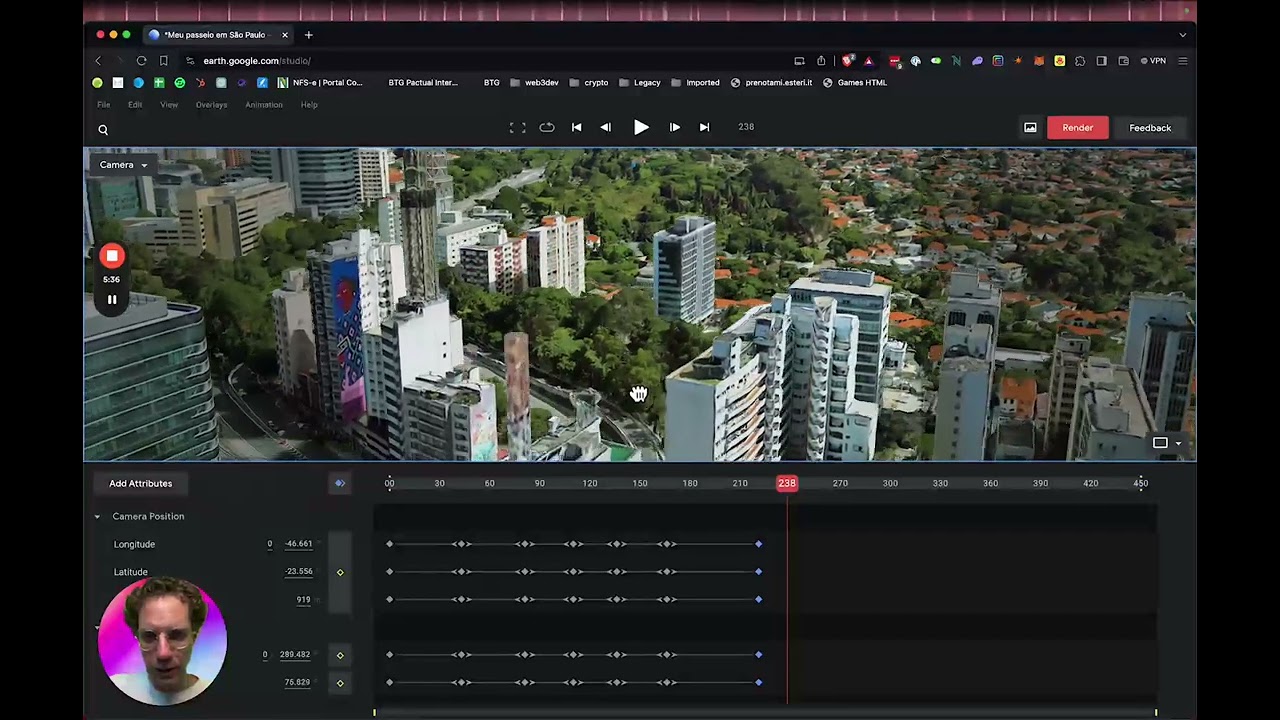The image size is (1280, 720).
Task: Click the snapshot image icon beside Render
Action: tap(1030, 128)
